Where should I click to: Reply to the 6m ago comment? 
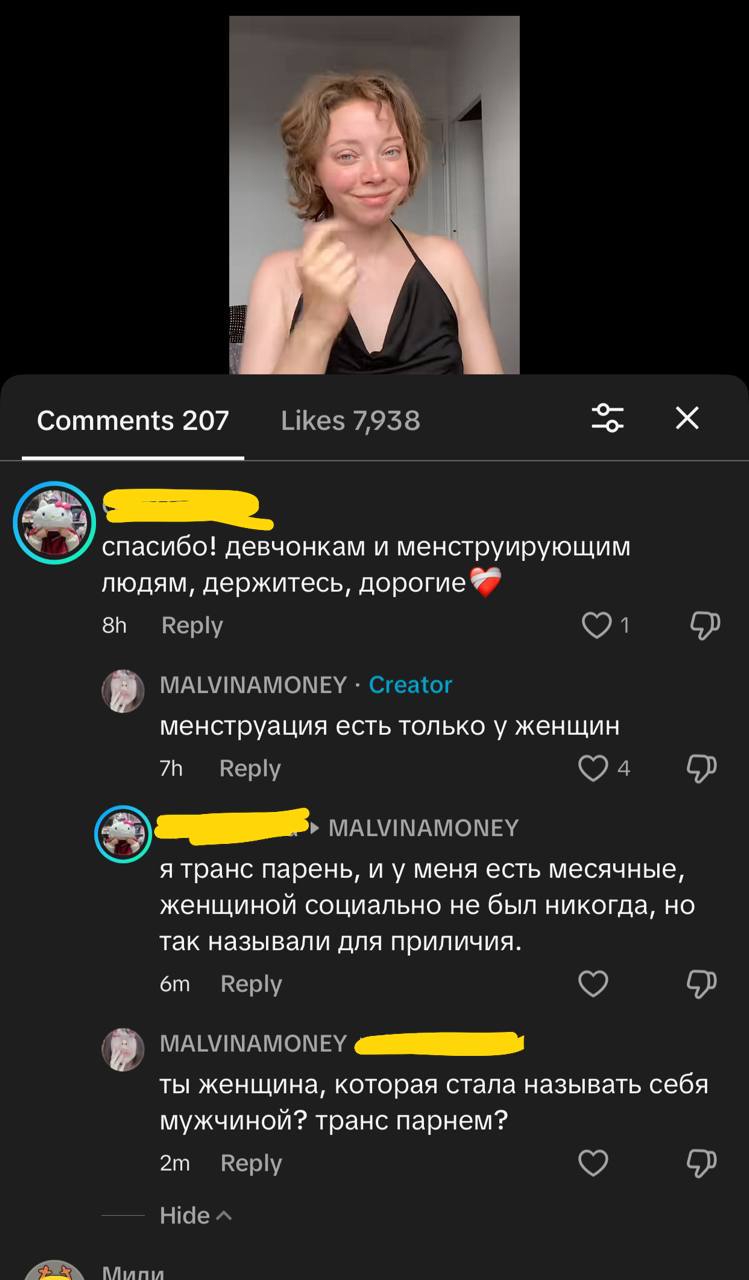tap(251, 984)
